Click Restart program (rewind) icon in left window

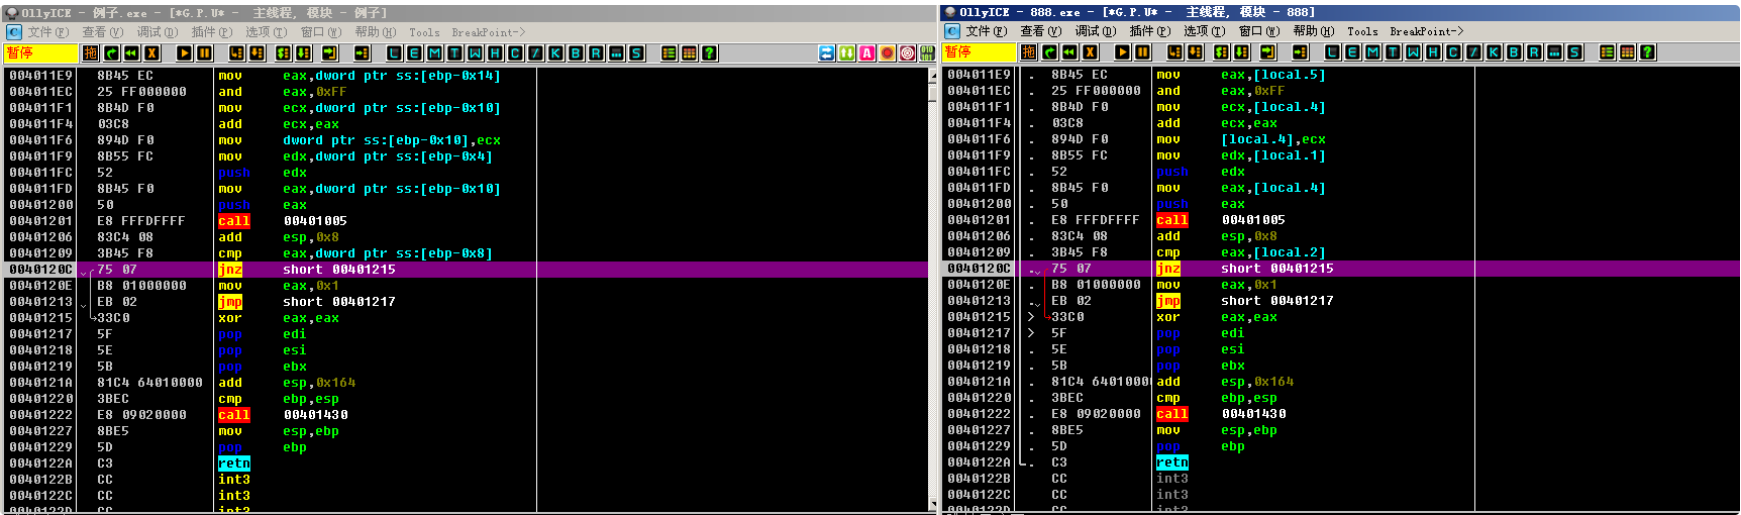pyautogui.click(x=131, y=53)
